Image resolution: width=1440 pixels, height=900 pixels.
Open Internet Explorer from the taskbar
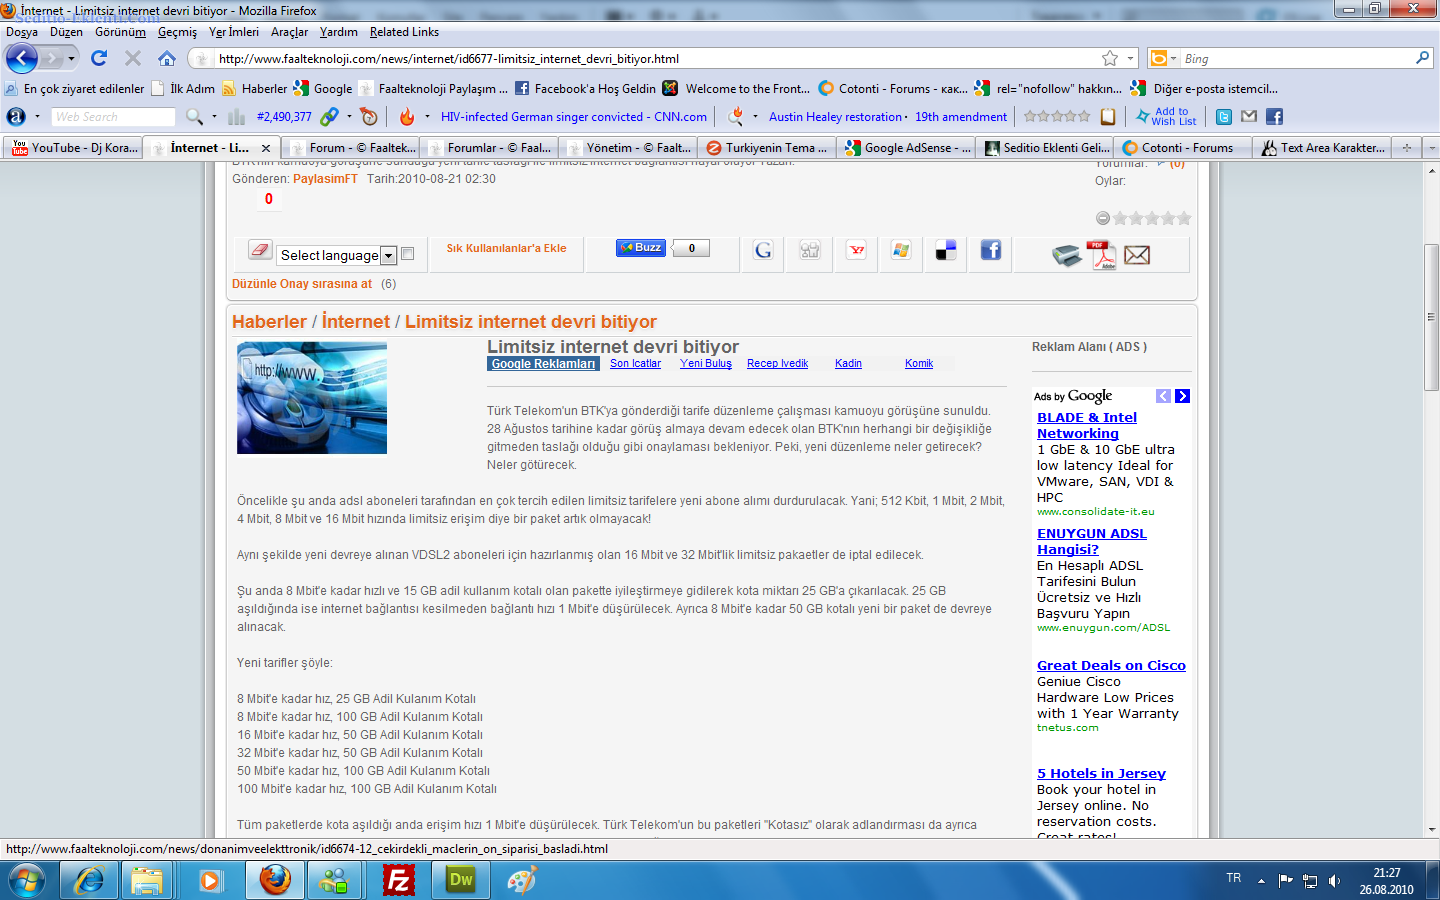(x=89, y=880)
